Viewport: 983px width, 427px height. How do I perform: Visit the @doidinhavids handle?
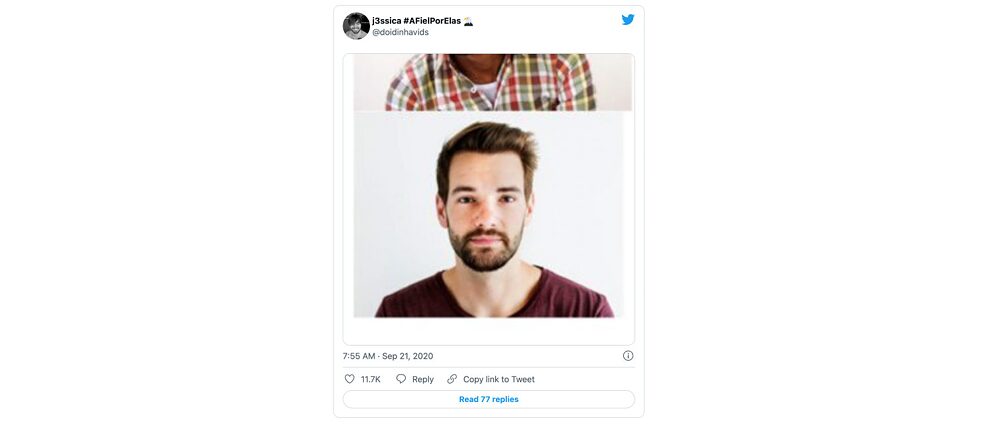(400, 33)
